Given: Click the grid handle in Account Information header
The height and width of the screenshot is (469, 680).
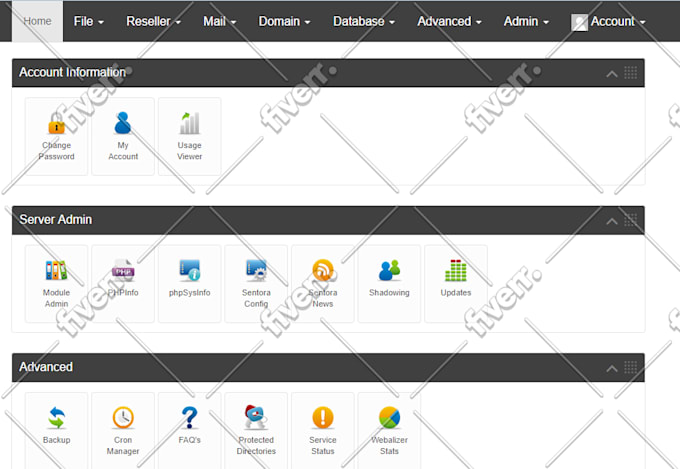Looking at the screenshot, I should coord(631,72).
